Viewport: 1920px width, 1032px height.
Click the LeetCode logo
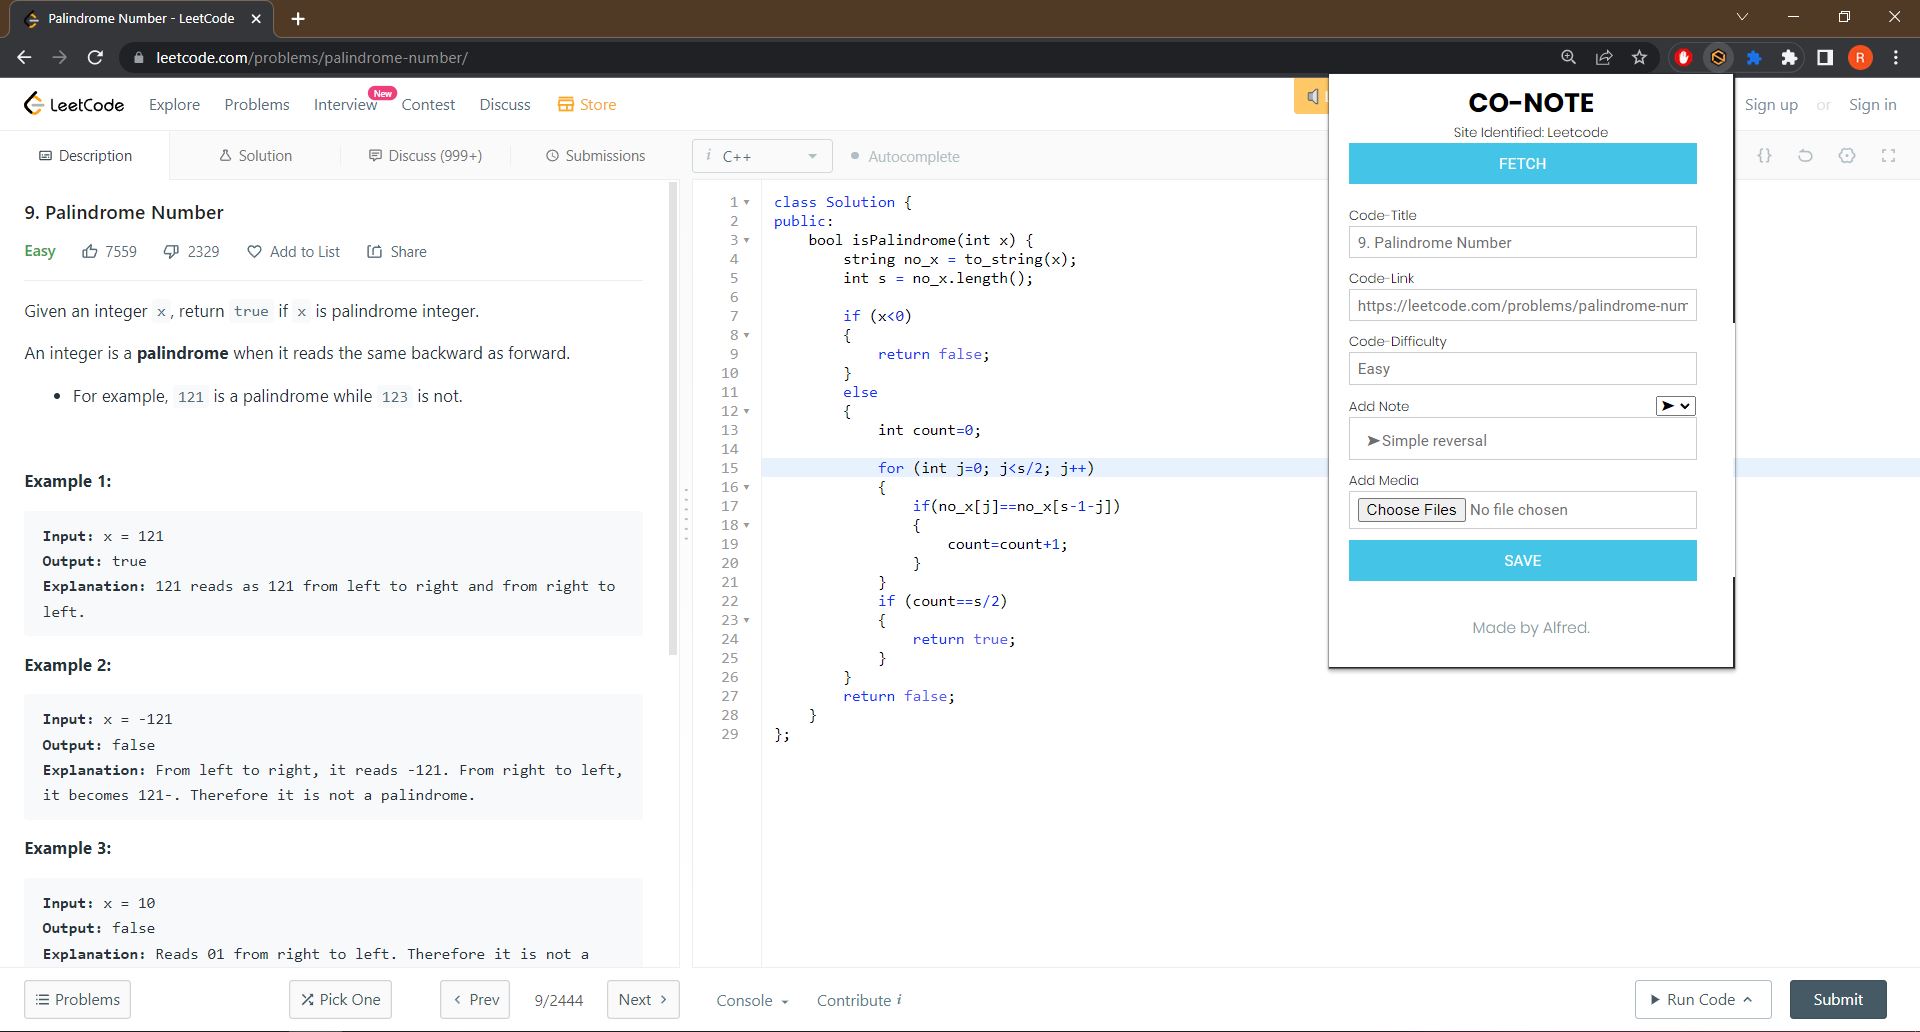74,104
